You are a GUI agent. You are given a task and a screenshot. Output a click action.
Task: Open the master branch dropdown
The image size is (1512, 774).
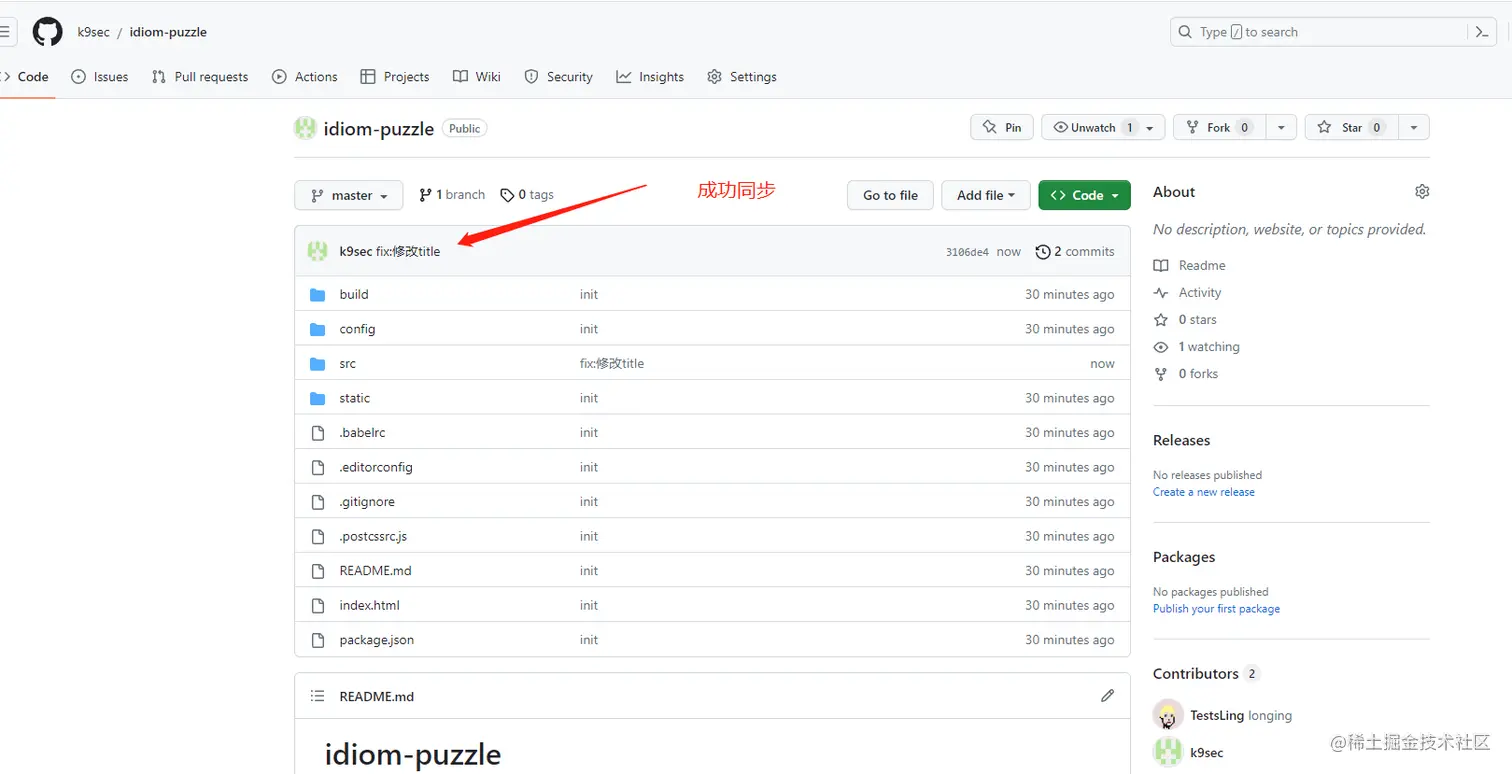(349, 195)
